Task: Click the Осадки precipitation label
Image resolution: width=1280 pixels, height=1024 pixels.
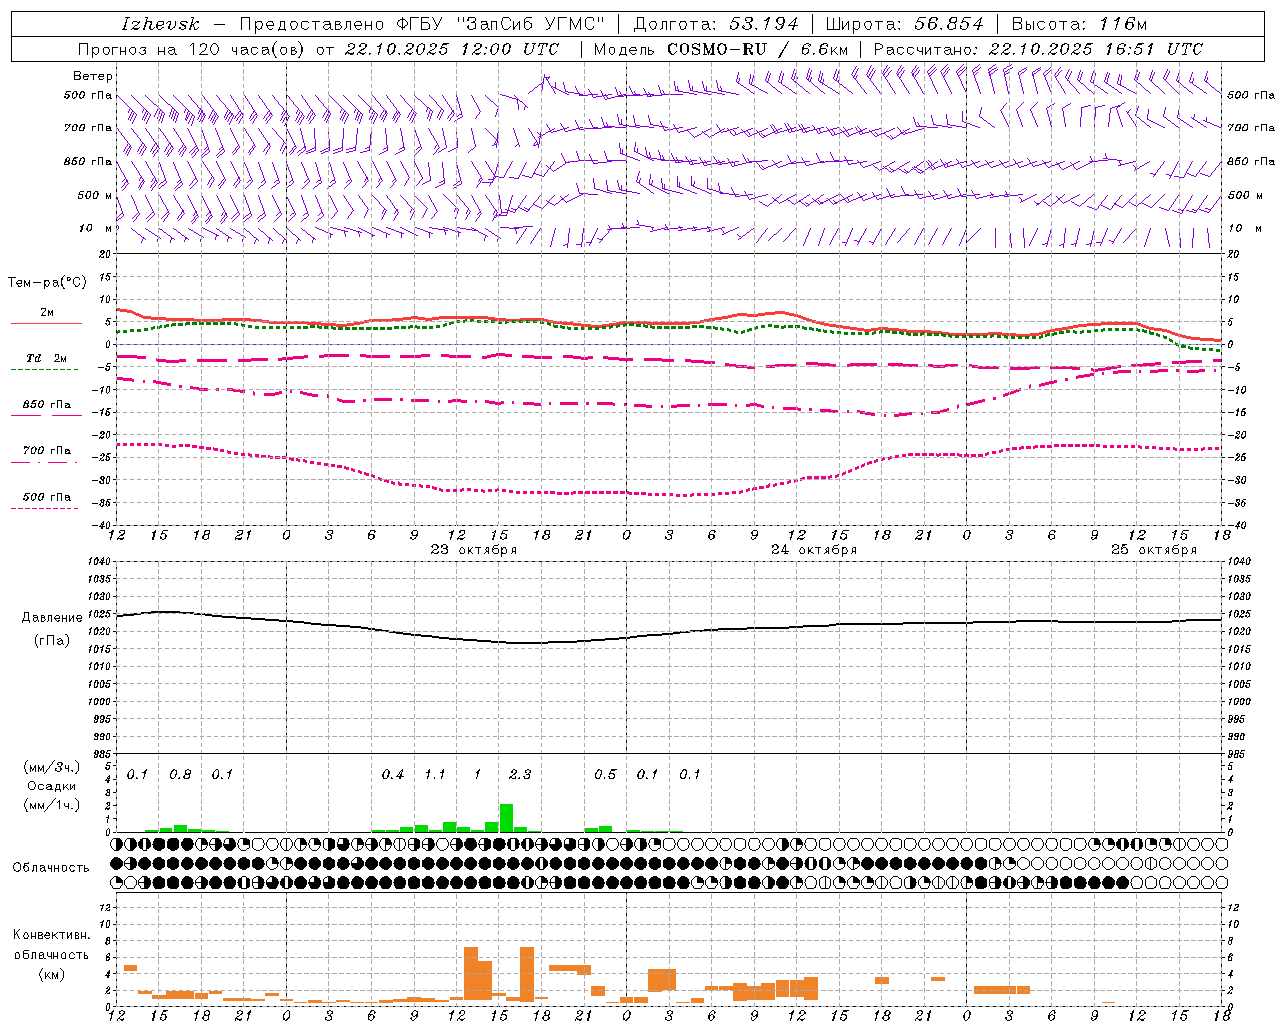Action: [51, 786]
